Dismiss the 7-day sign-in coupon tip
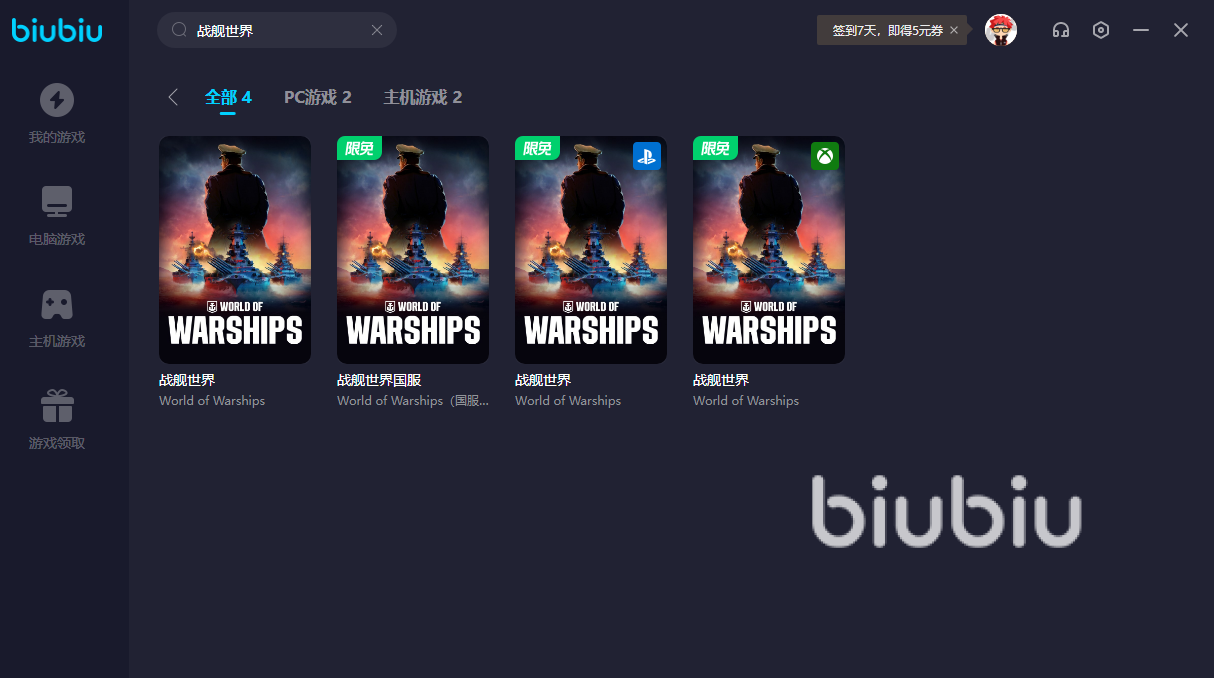The image size is (1214, 678). [954, 30]
